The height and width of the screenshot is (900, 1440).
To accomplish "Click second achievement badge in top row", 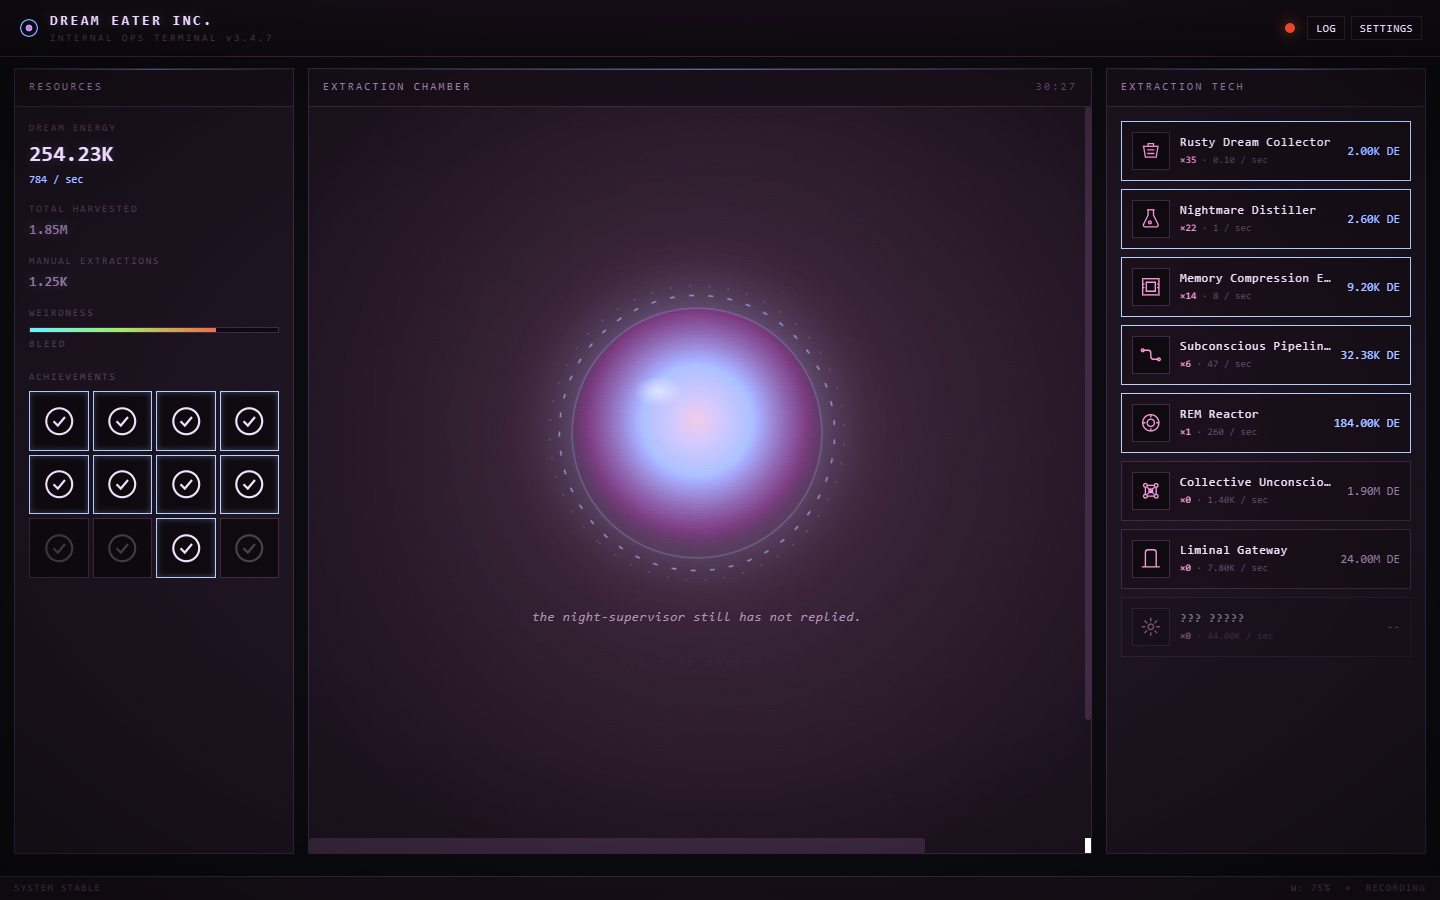I will [122, 421].
